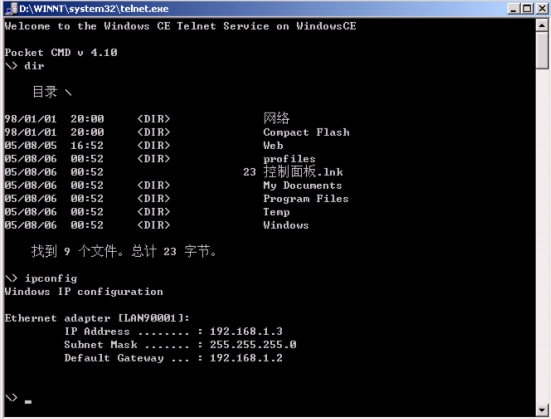The height and width of the screenshot is (419, 551).
Task: Click the scrollbar down arrow
Action: click(542, 410)
